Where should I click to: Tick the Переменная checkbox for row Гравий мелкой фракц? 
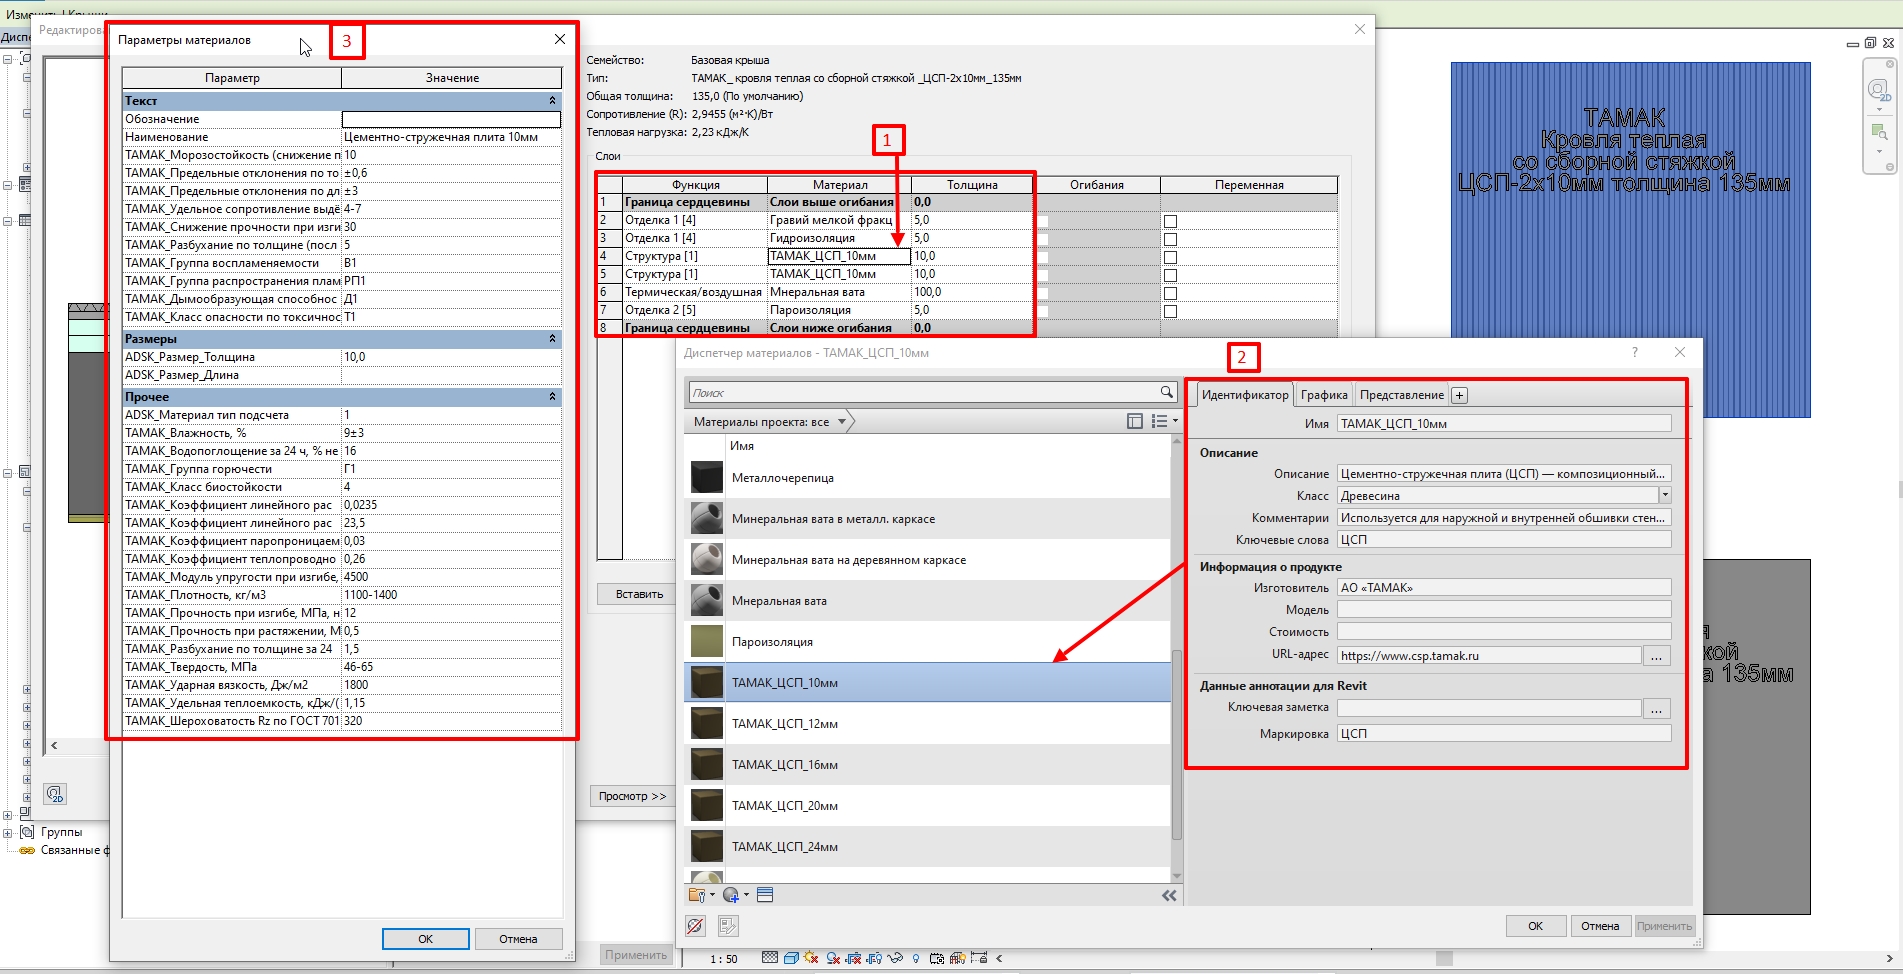point(1170,221)
